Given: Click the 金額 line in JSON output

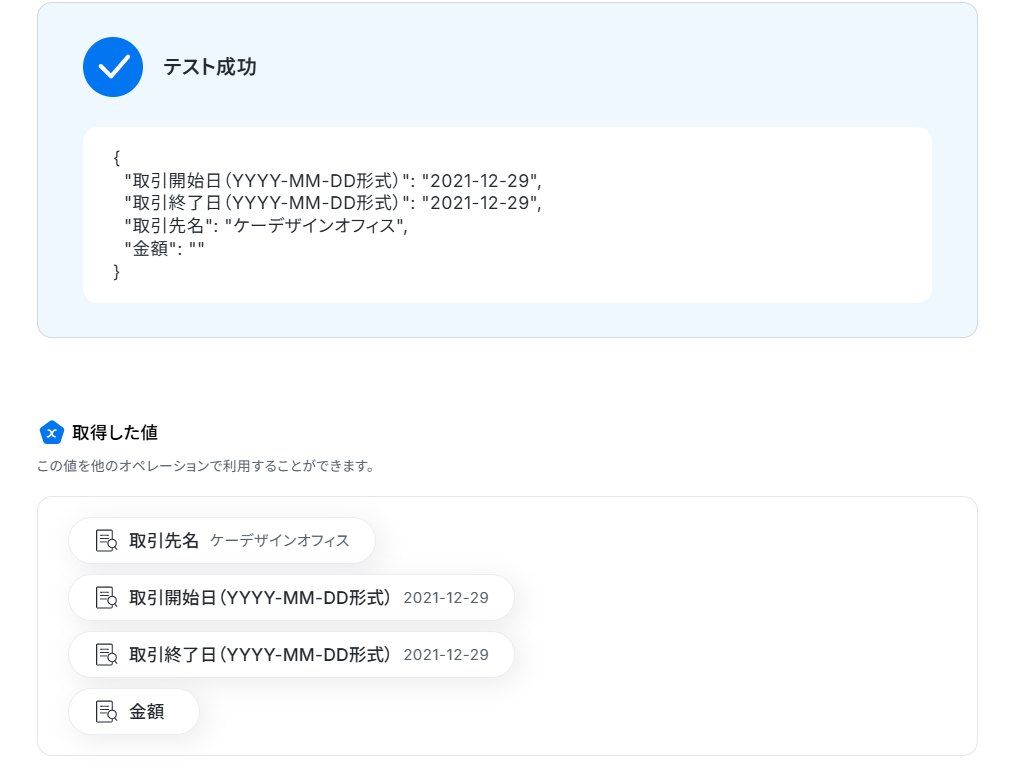Looking at the screenshot, I should coord(164,249).
